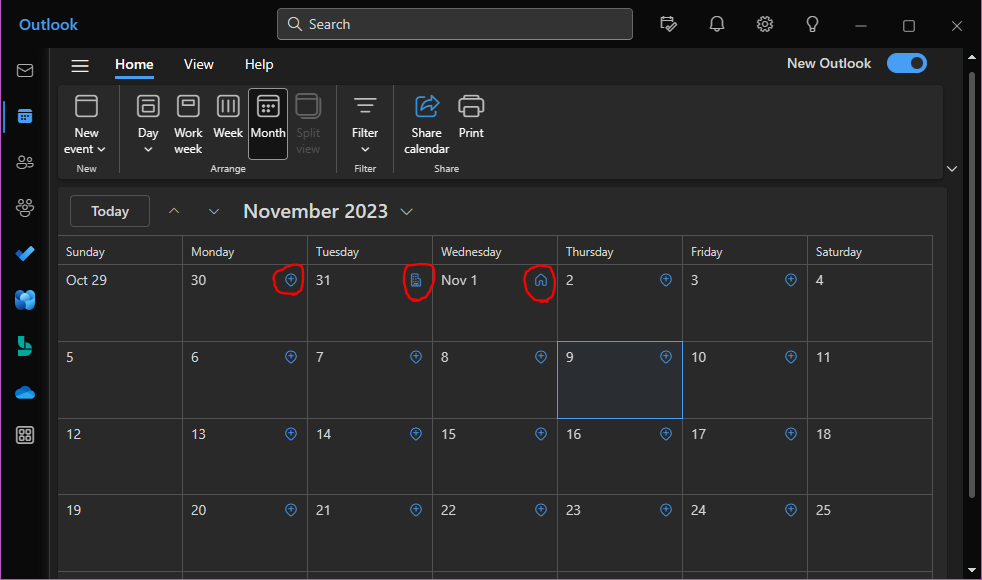
Task: Open the Tips lightbulb icon
Action: [812, 24]
